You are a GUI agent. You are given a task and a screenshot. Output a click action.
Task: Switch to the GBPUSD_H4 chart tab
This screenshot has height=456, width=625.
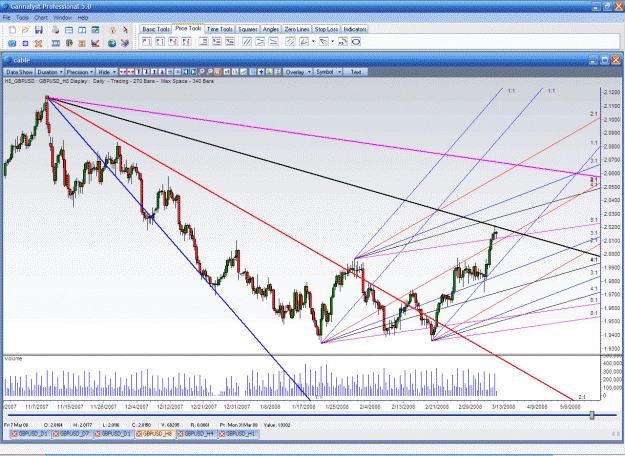tap(196, 434)
